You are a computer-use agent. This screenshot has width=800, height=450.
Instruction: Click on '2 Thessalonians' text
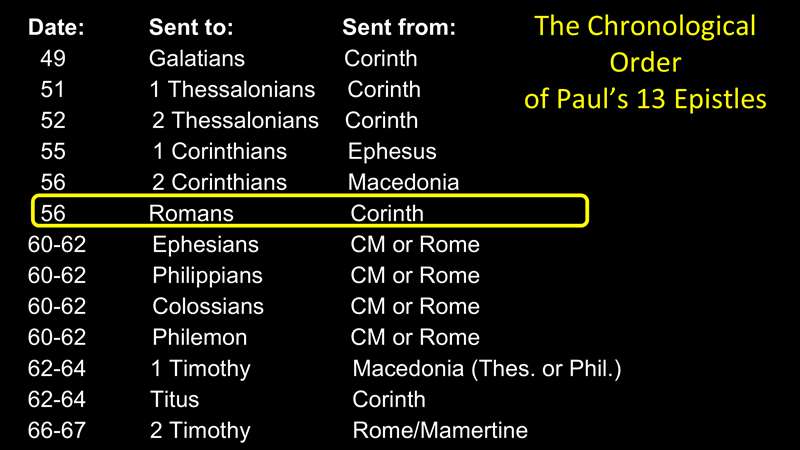235,121
